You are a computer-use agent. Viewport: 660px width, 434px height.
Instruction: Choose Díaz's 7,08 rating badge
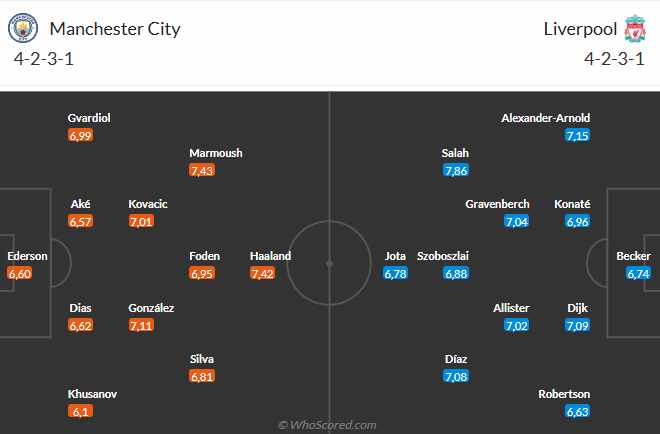tap(456, 376)
